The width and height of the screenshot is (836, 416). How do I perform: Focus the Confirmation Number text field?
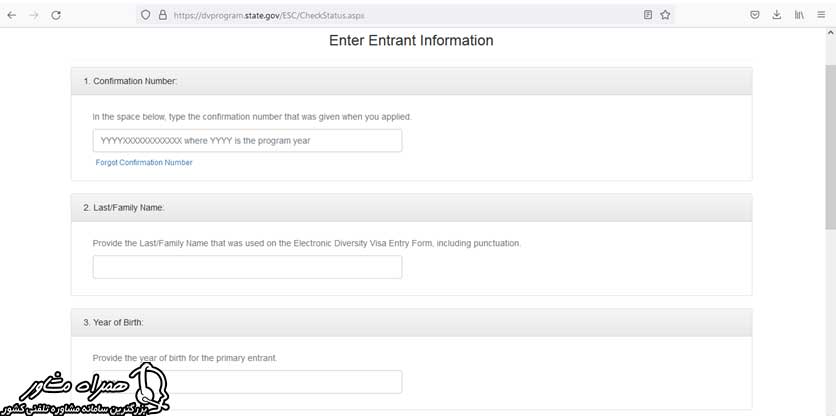click(247, 141)
